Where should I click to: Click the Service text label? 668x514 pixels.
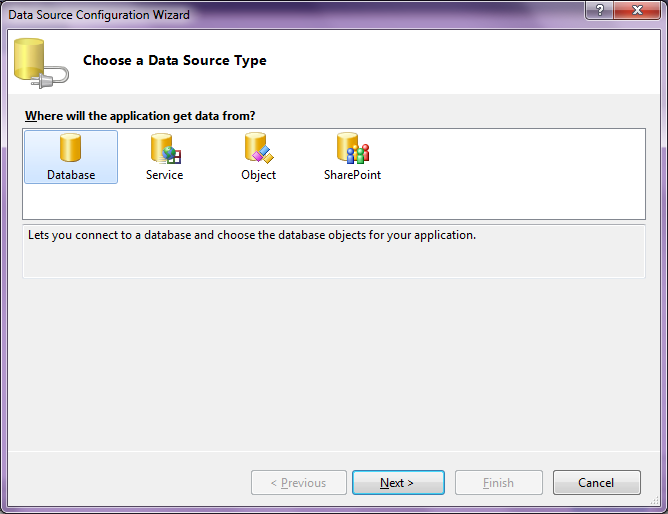pyautogui.click(x=164, y=175)
